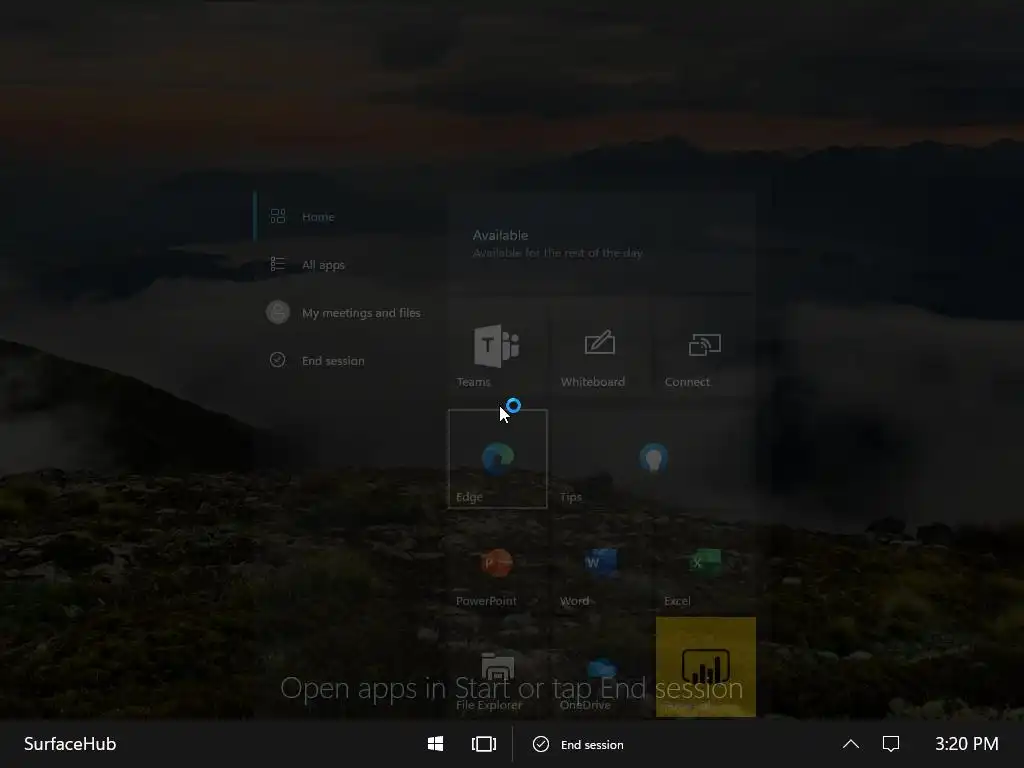Click the 3:20 PM clock

[x=967, y=744]
